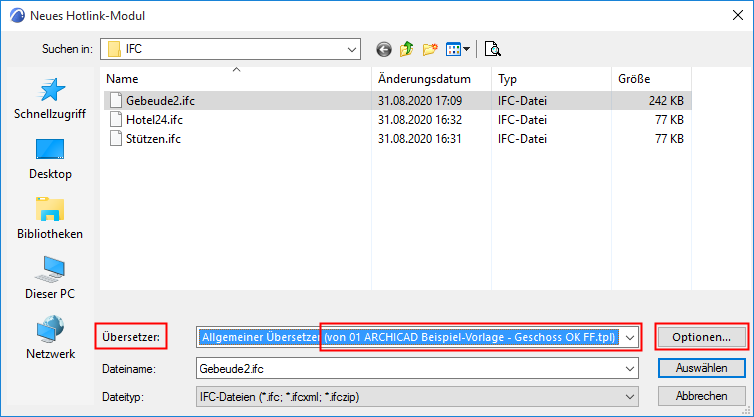Click IFC-Datei type in Hotel24.ifc row
754x417 pixels.
(x=522, y=119)
